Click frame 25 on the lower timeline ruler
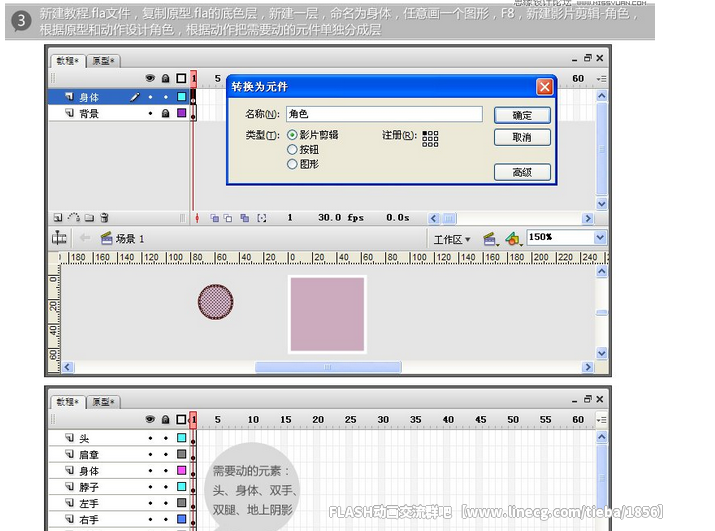The height and width of the screenshot is (531, 715). 350,420
